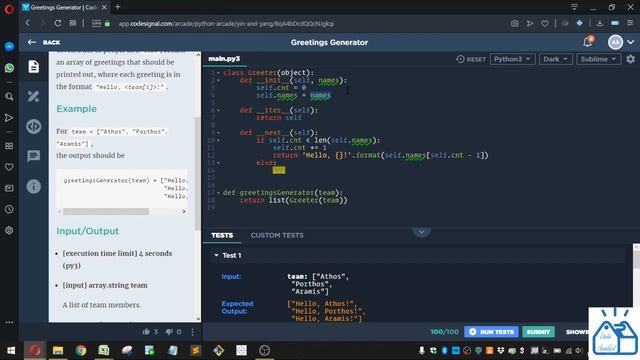
Task: Open Chrome from the Windows taskbar
Action: (81, 350)
